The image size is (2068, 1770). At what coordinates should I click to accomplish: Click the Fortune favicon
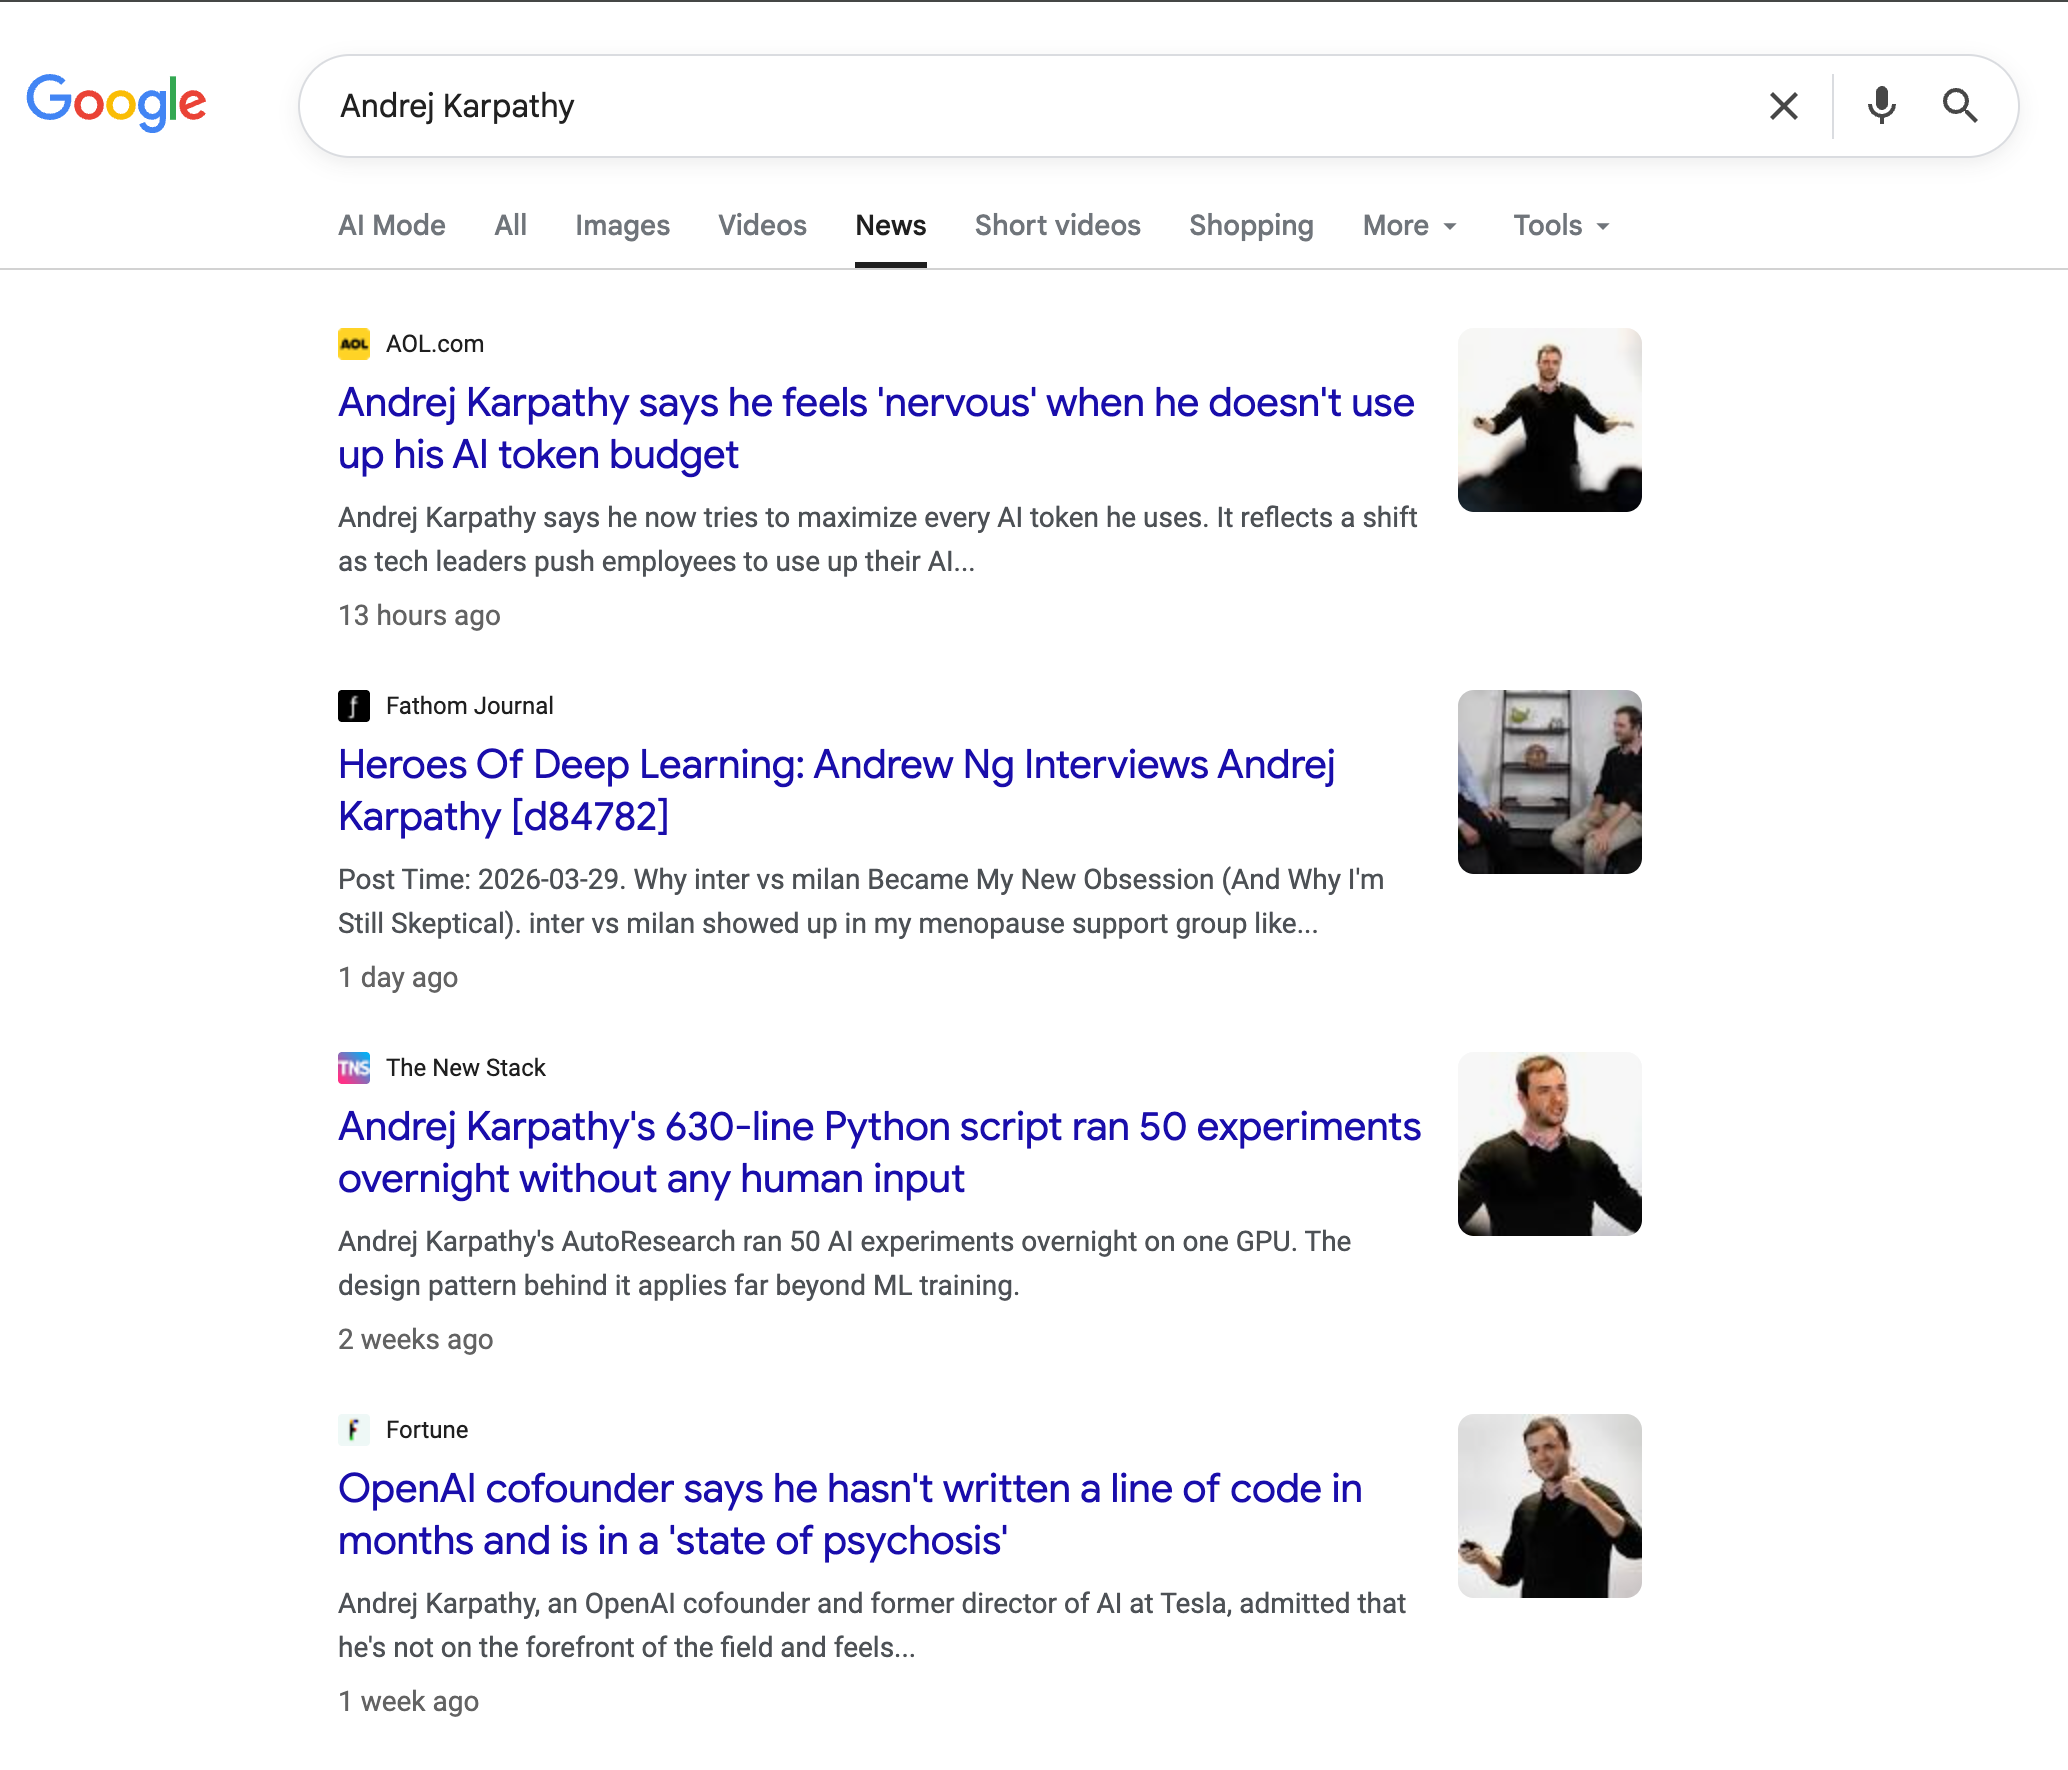coord(354,1430)
